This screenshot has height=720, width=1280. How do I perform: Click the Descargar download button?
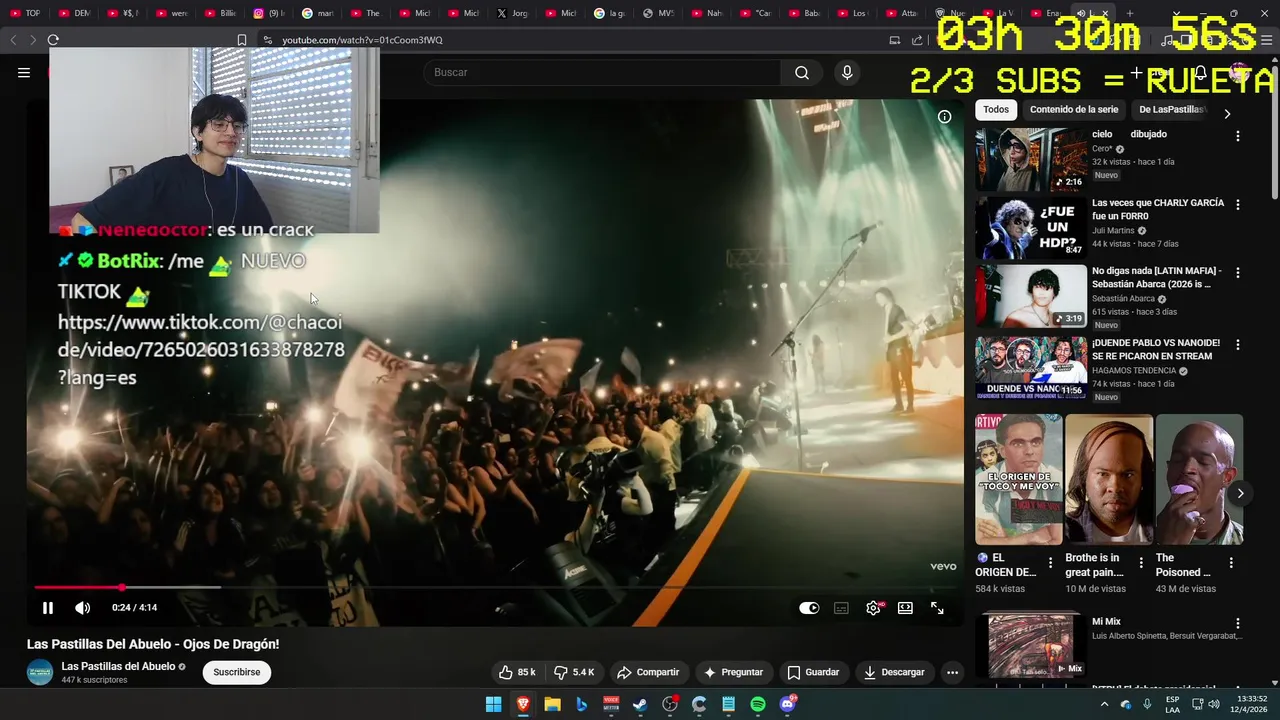pyautogui.click(x=894, y=672)
